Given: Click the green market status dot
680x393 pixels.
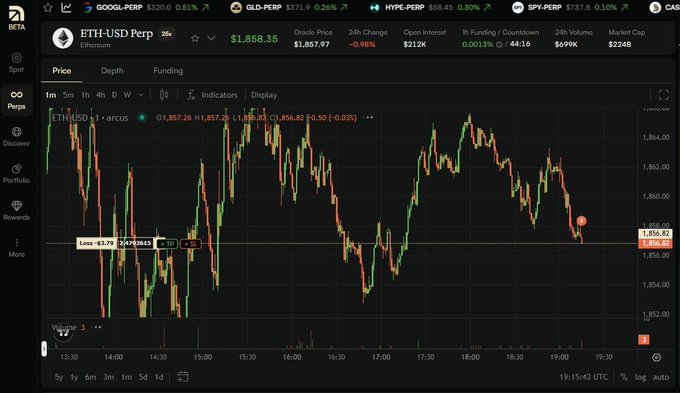Looking at the screenshot, I should pos(142,117).
